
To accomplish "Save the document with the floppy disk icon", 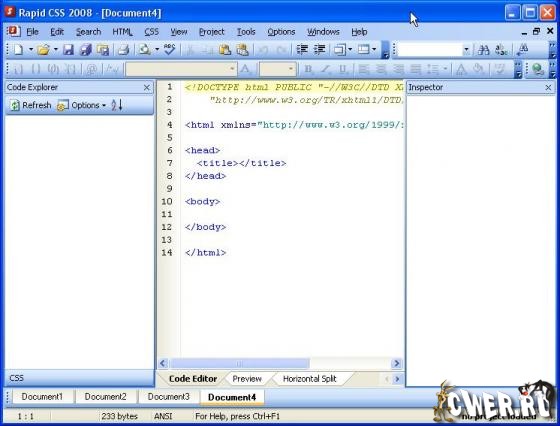I will point(69,50).
